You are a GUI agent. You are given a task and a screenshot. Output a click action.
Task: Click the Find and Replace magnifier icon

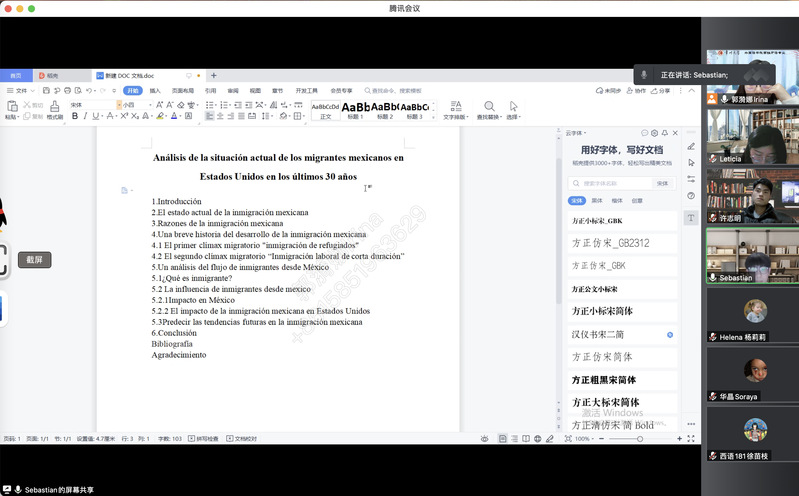[x=489, y=106]
